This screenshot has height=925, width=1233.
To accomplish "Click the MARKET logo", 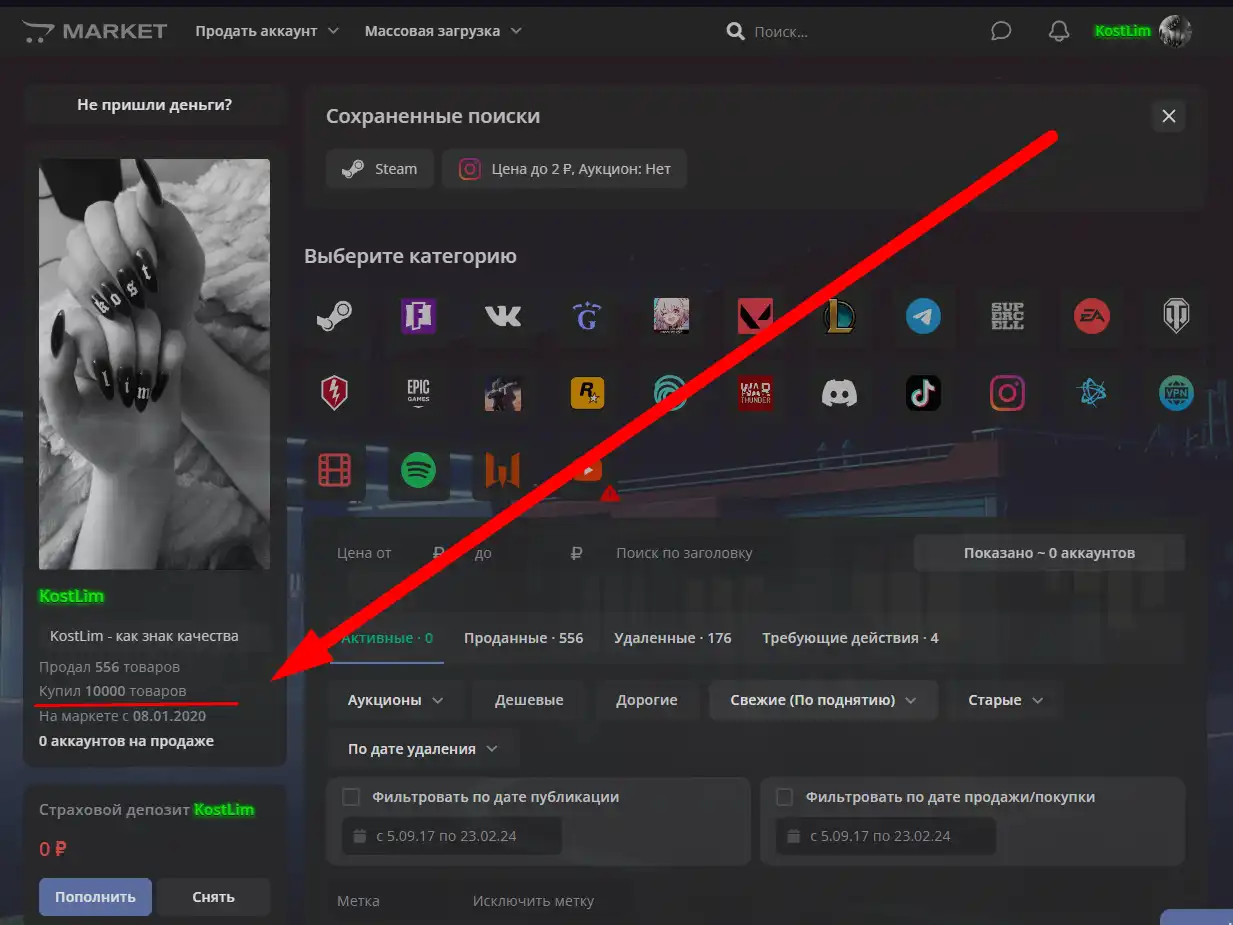I will click(x=95, y=31).
